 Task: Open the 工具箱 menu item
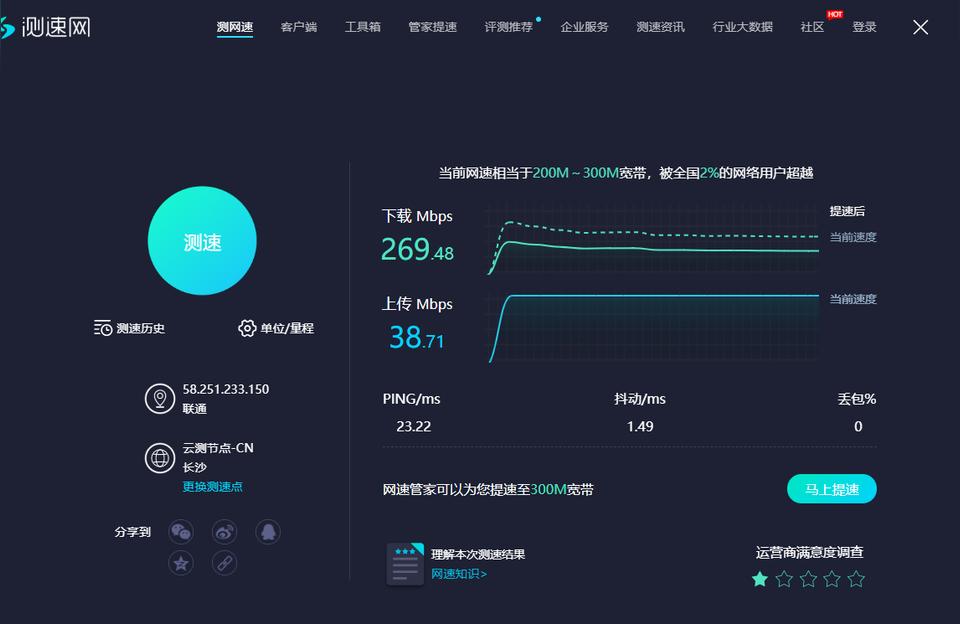[363, 27]
